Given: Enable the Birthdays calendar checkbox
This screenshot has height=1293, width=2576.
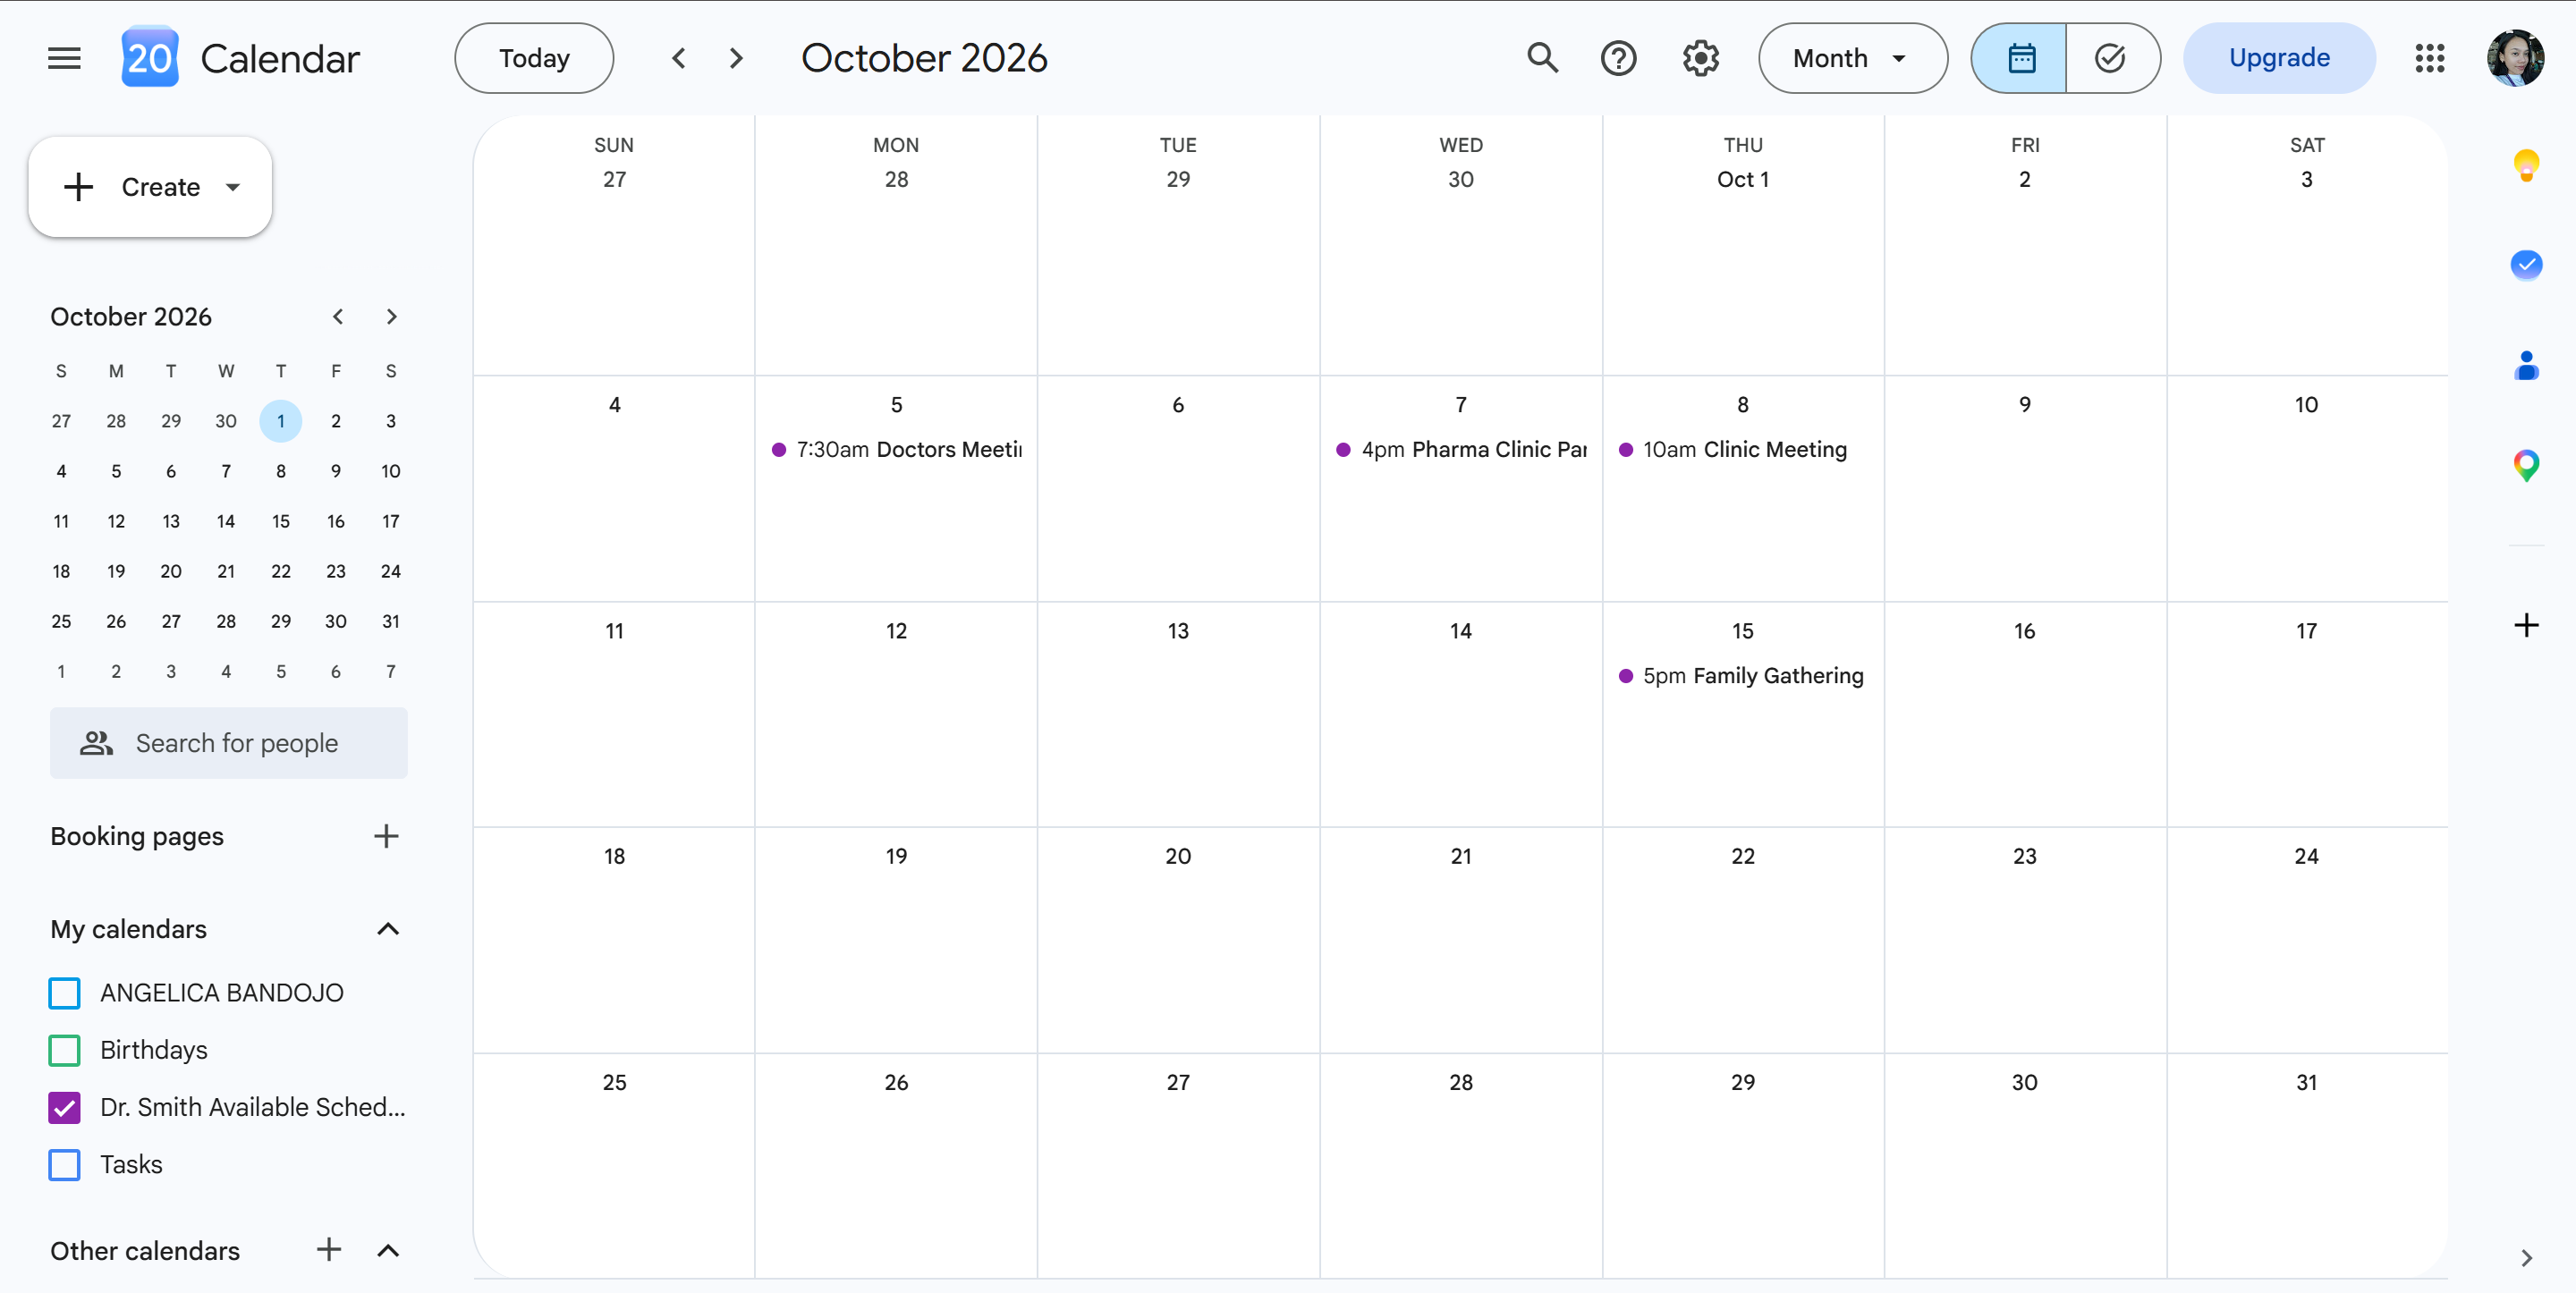Looking at the screenshot, I should pos(65,1050).
